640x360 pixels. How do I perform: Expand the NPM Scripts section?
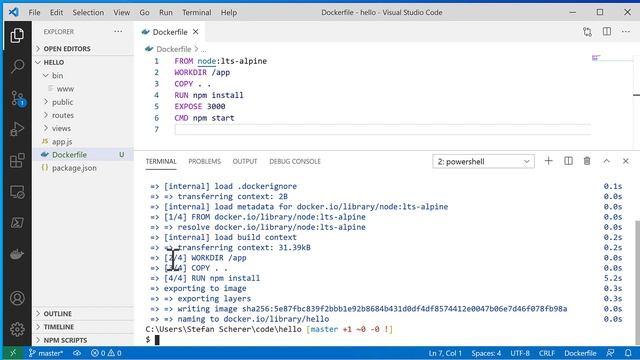point(83,340)
